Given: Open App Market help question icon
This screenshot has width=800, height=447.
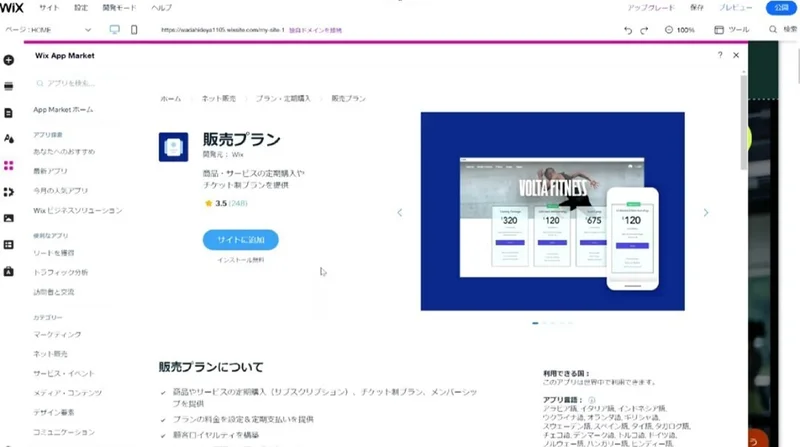Looking at the screenshot, I should tap(720, 55).
